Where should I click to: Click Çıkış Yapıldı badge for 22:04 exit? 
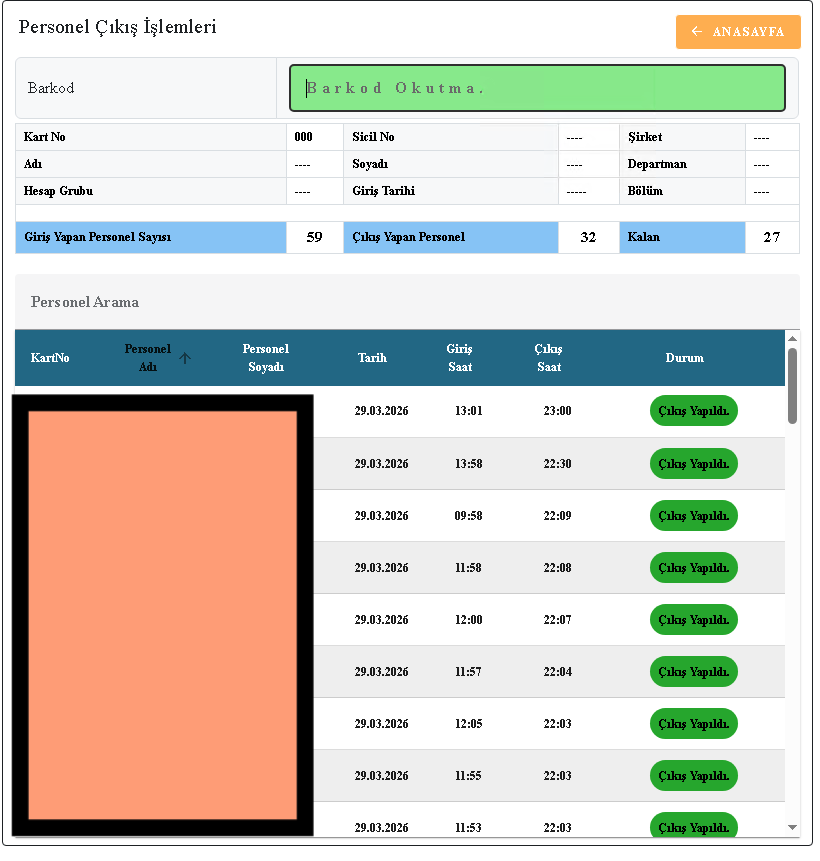point(693,672)
